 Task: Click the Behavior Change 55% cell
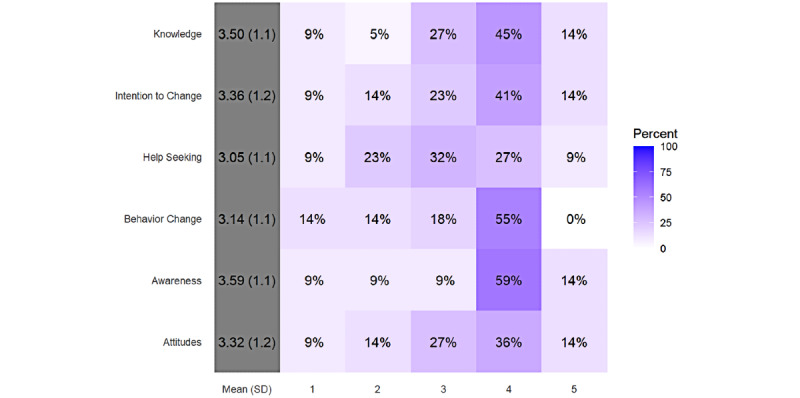tap(509, 219)
